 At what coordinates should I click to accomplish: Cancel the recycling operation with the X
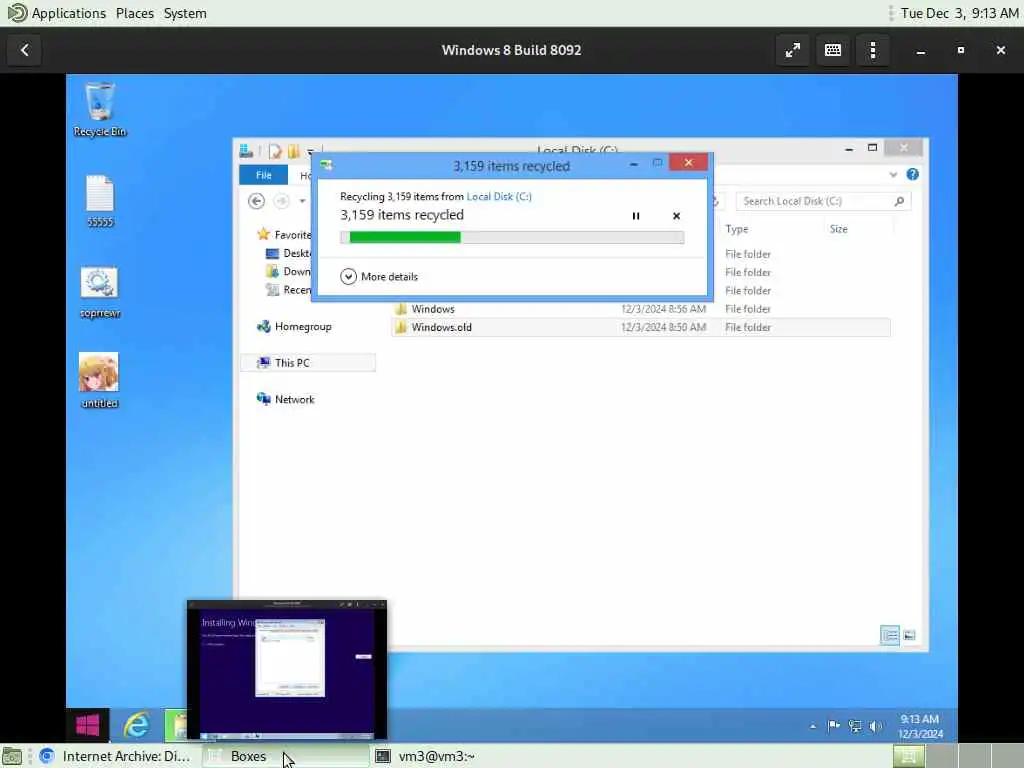tap(677, 216)
